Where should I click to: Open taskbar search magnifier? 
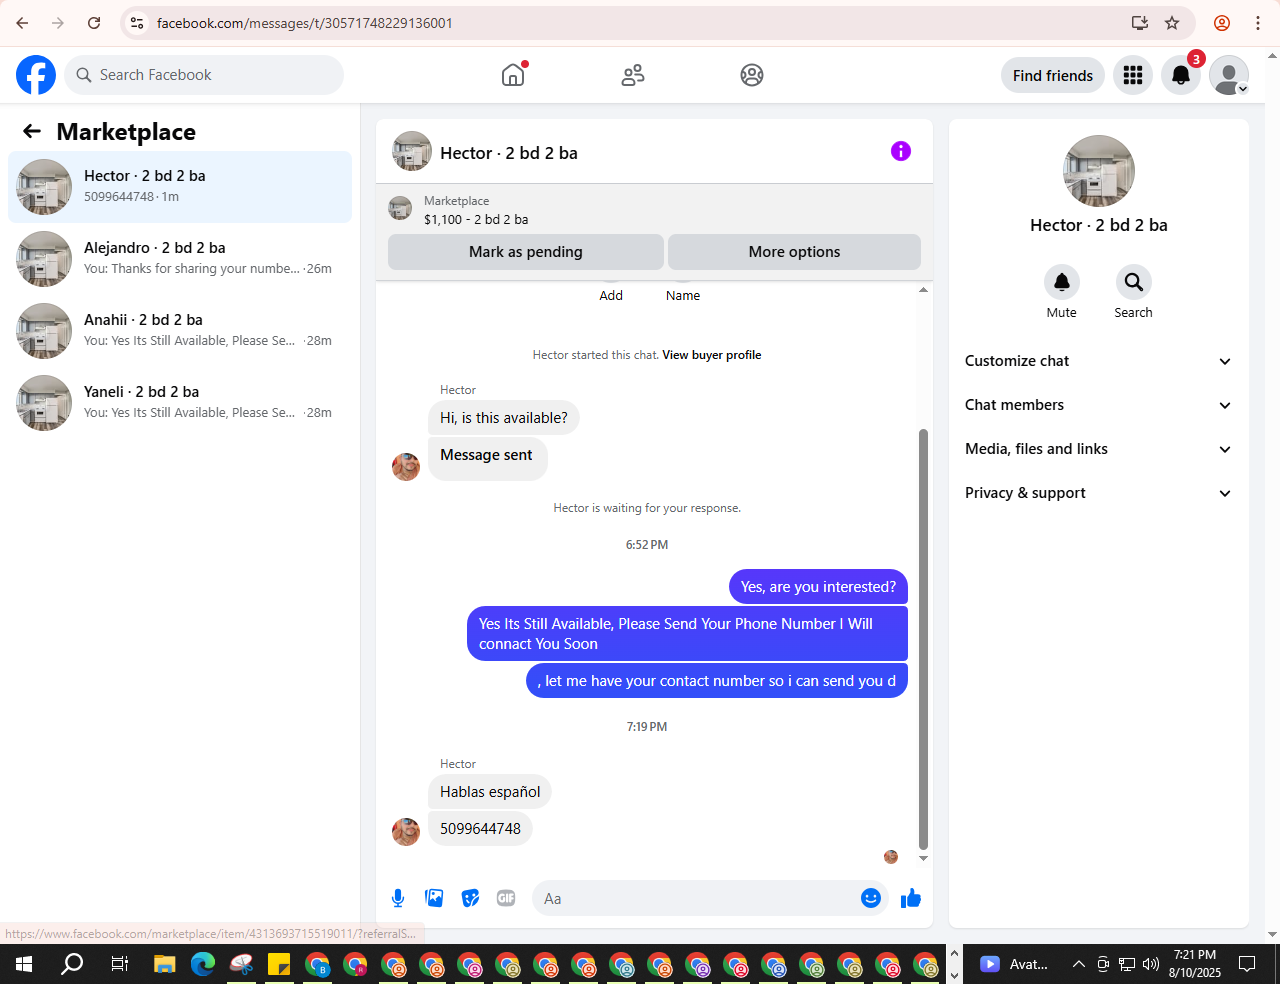[x=72, y=964]
